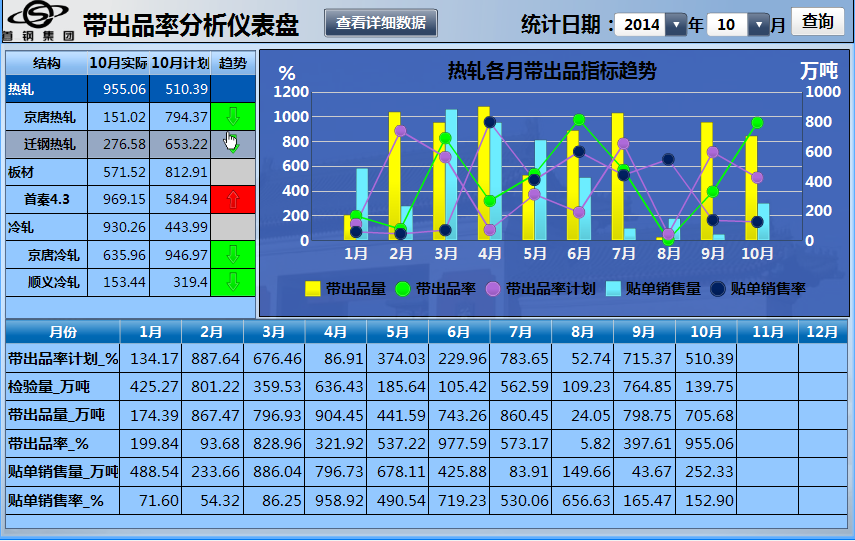Click the 月份 header in bottom table
This screenshot has height=541, width=855.
point(62,331)
